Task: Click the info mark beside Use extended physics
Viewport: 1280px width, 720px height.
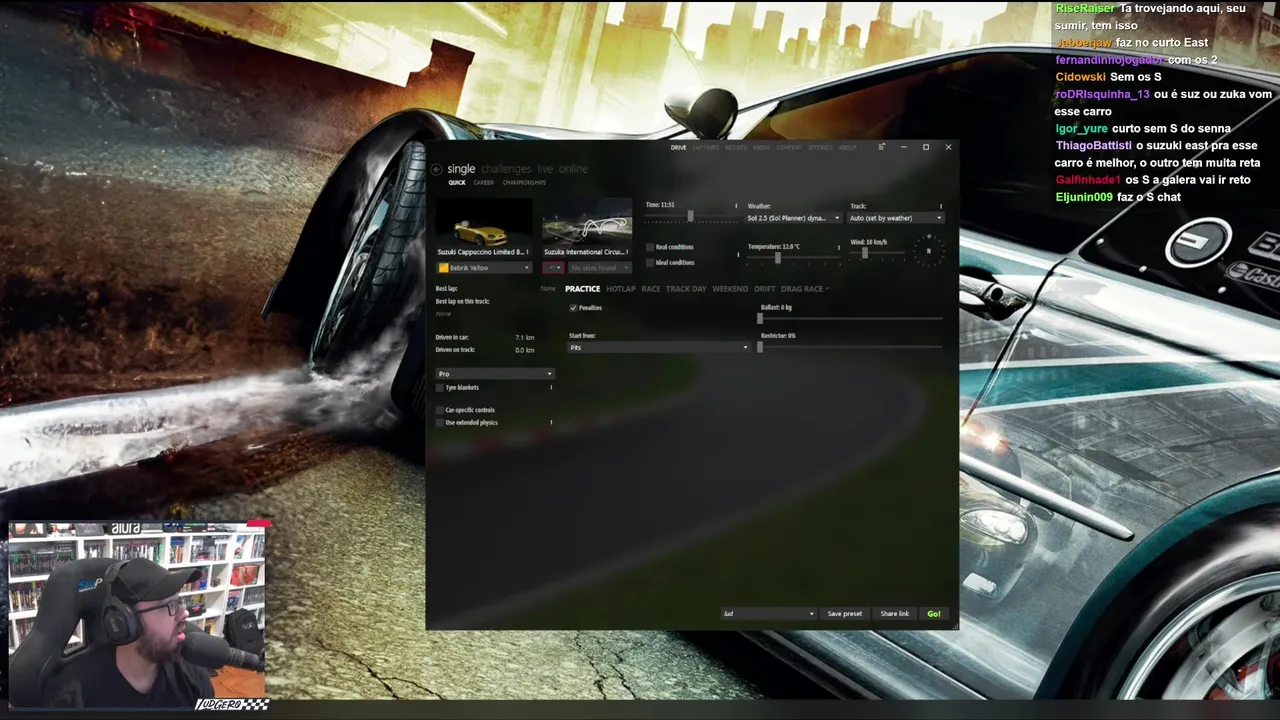Action: pos(551,422)
